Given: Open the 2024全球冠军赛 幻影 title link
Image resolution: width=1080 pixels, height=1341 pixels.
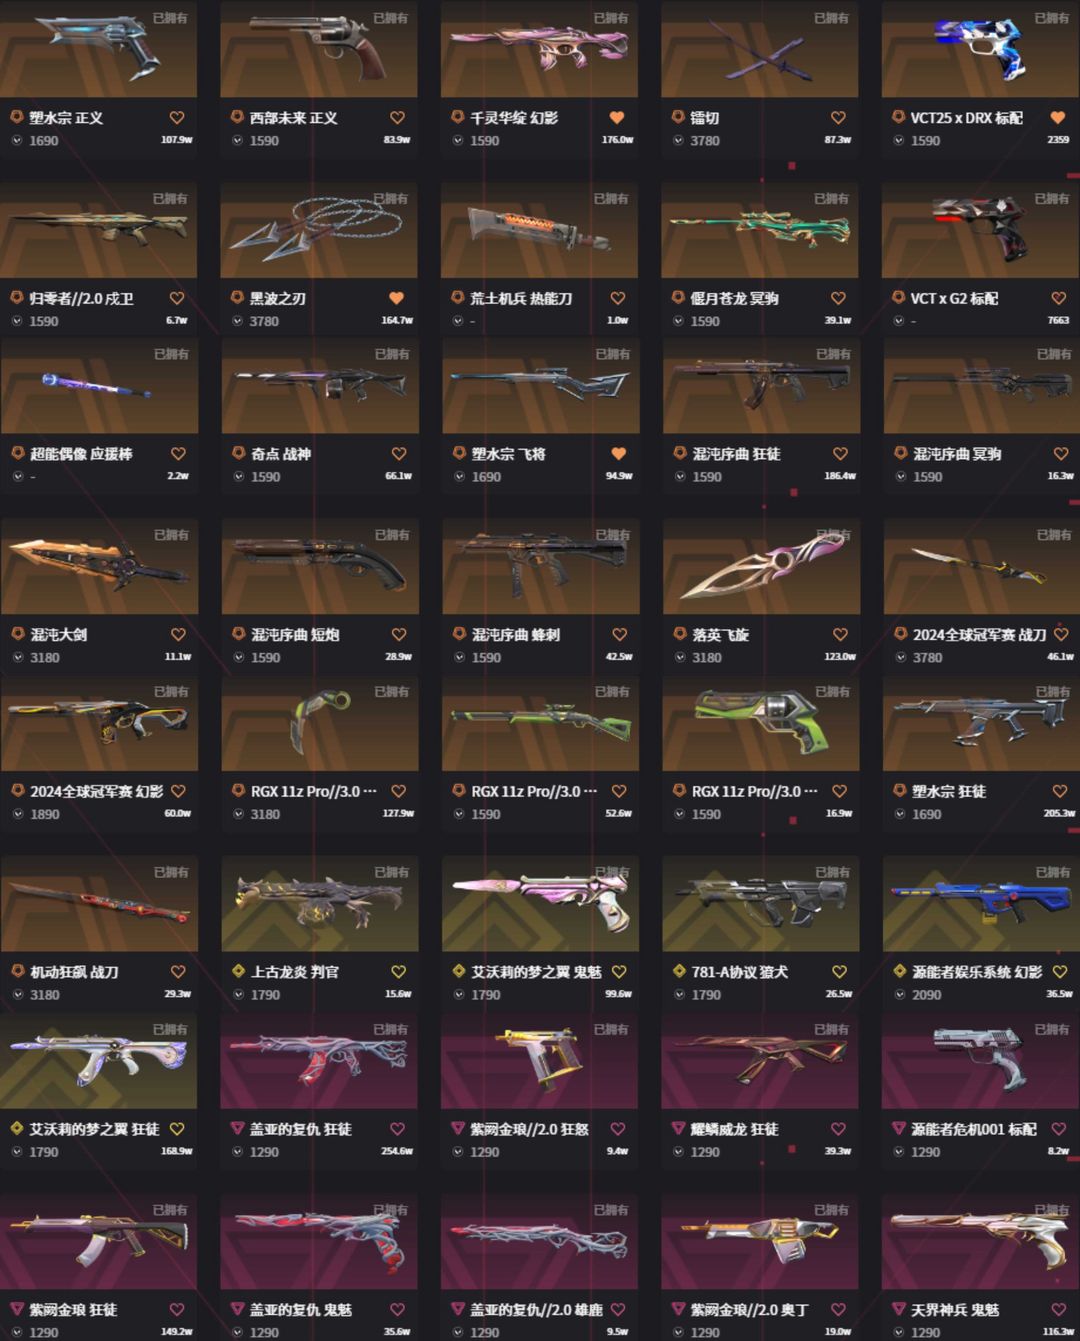Looking at the screenshot, I should [x=96, y=791].
